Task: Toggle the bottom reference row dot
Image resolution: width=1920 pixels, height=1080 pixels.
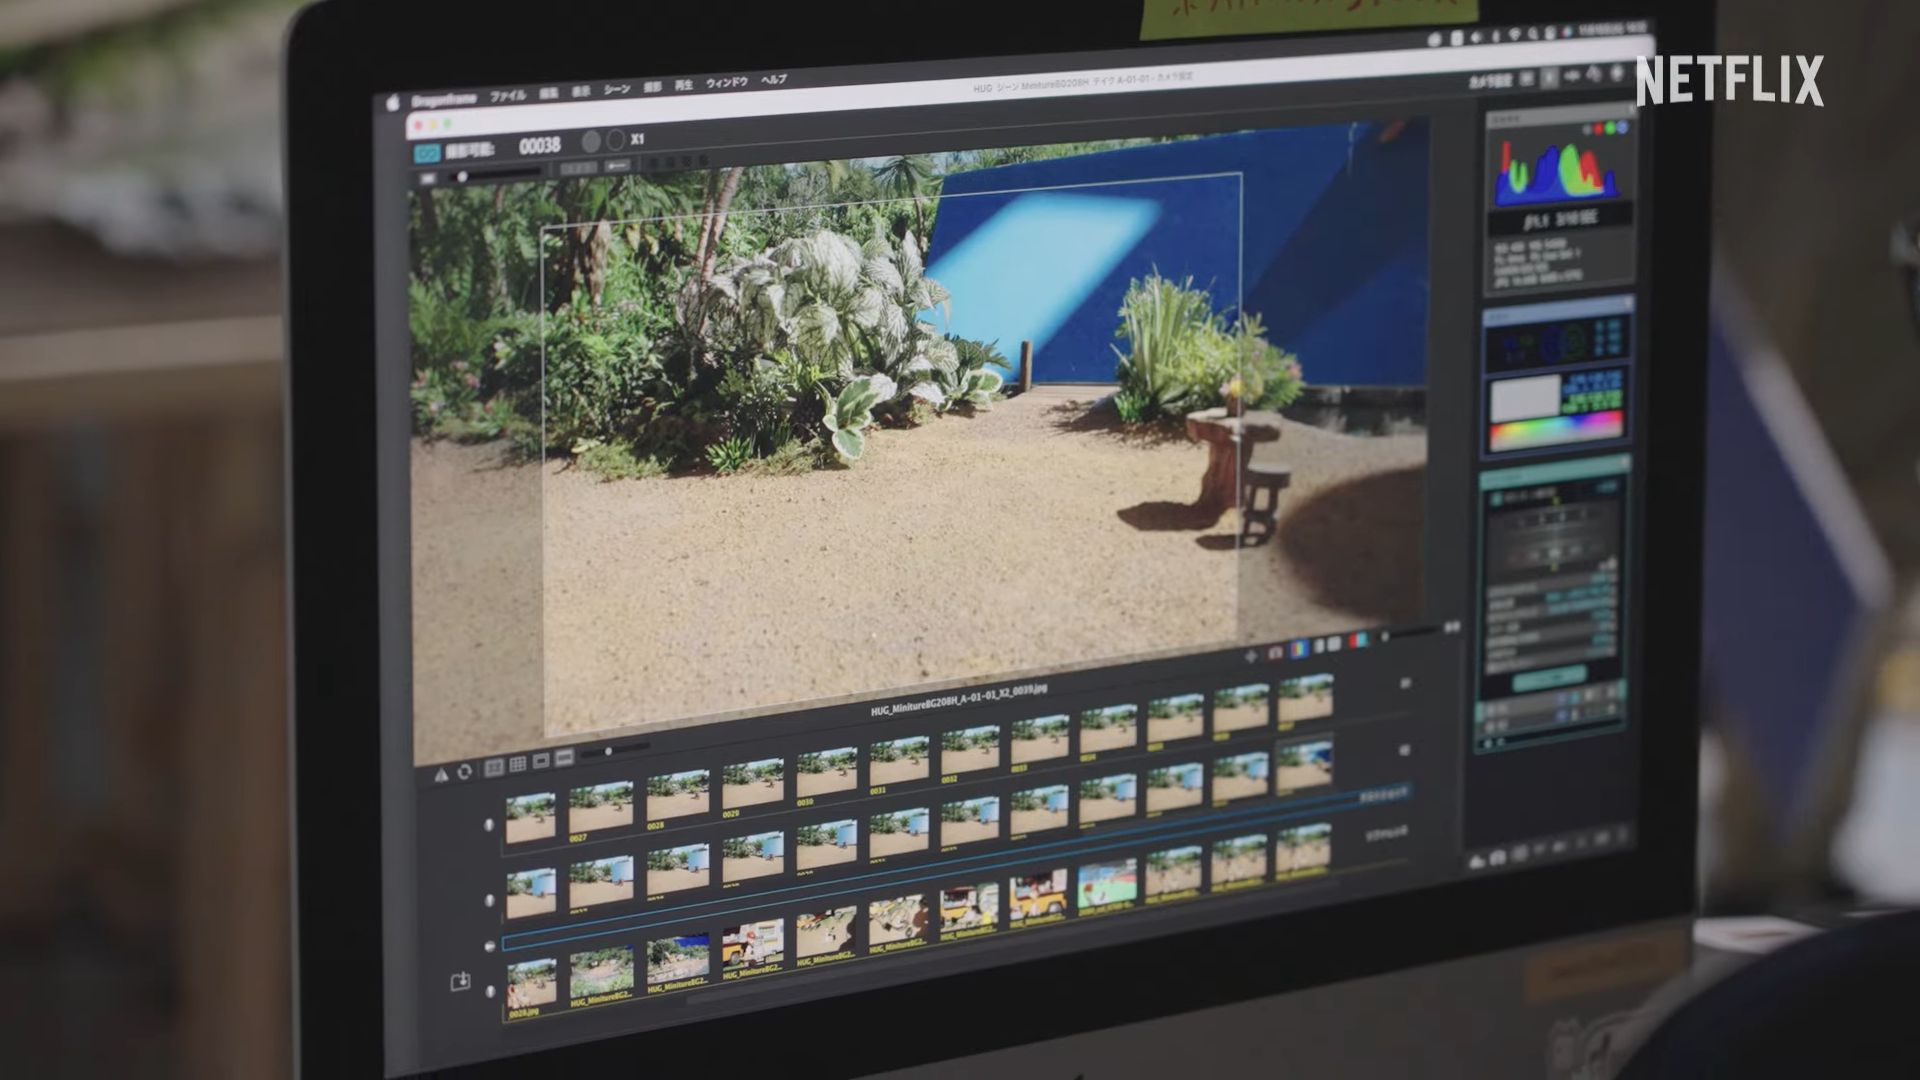Action: tap(490, 992)
